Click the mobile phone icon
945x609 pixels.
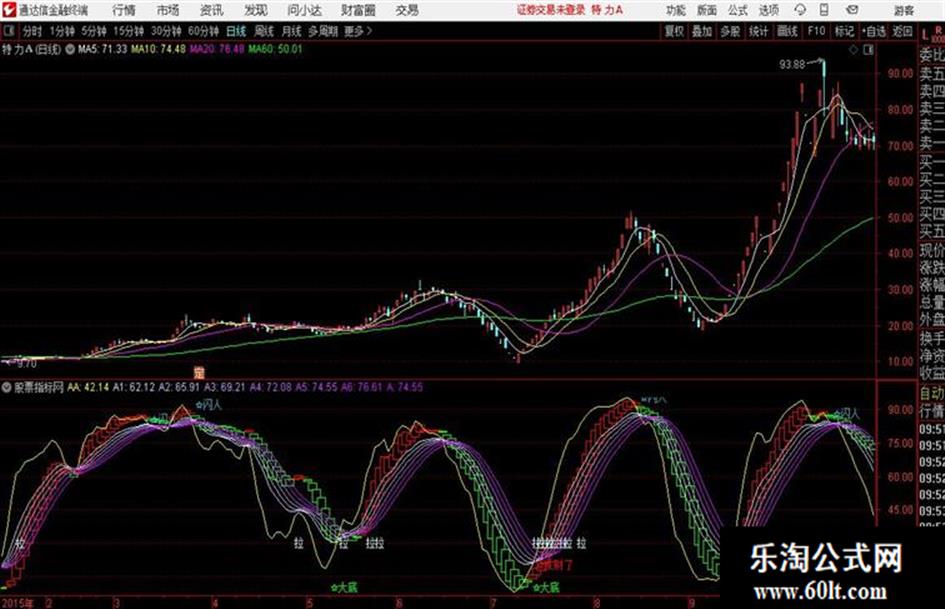[824, 10]
